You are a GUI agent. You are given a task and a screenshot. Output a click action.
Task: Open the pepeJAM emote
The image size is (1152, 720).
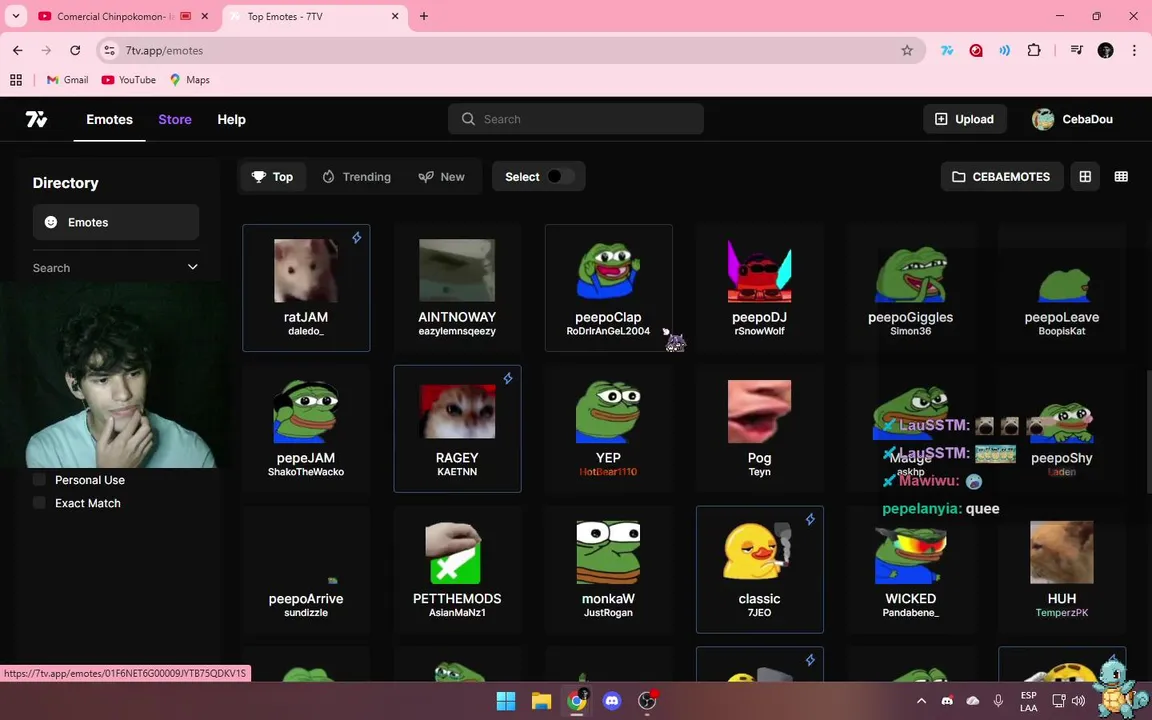click(306, 428)
